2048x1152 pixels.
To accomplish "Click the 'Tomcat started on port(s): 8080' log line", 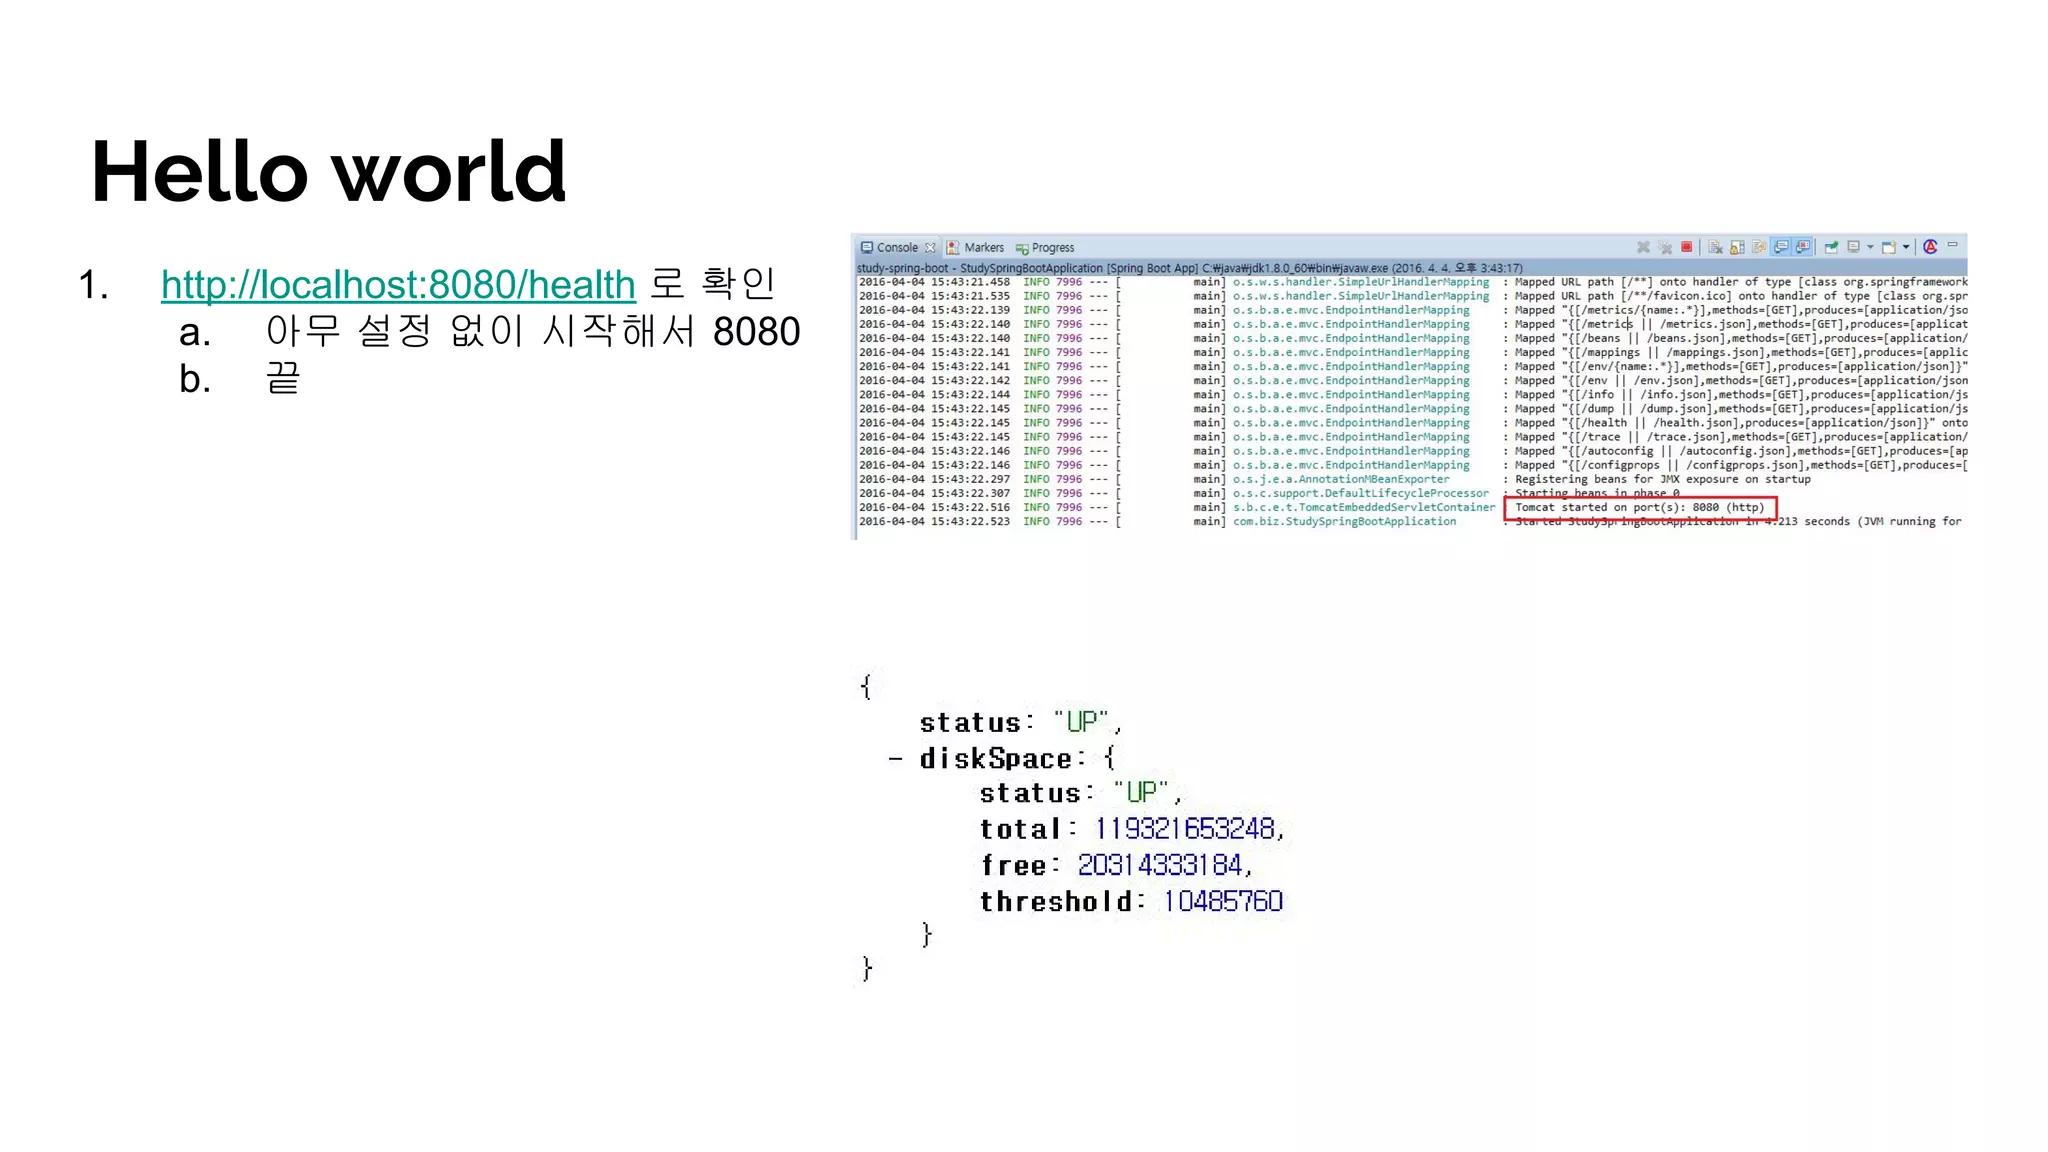I will point(1640,508).
